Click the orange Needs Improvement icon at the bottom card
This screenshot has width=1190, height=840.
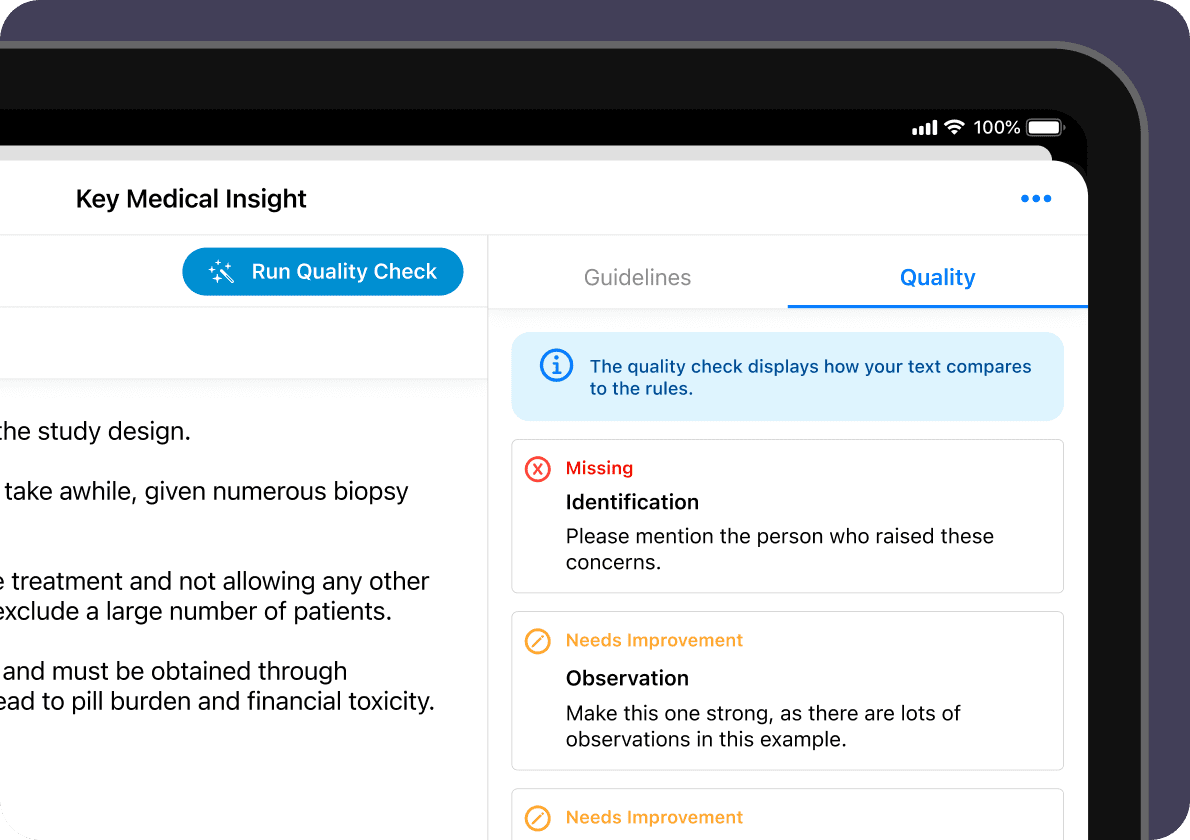tap(537, 818)
